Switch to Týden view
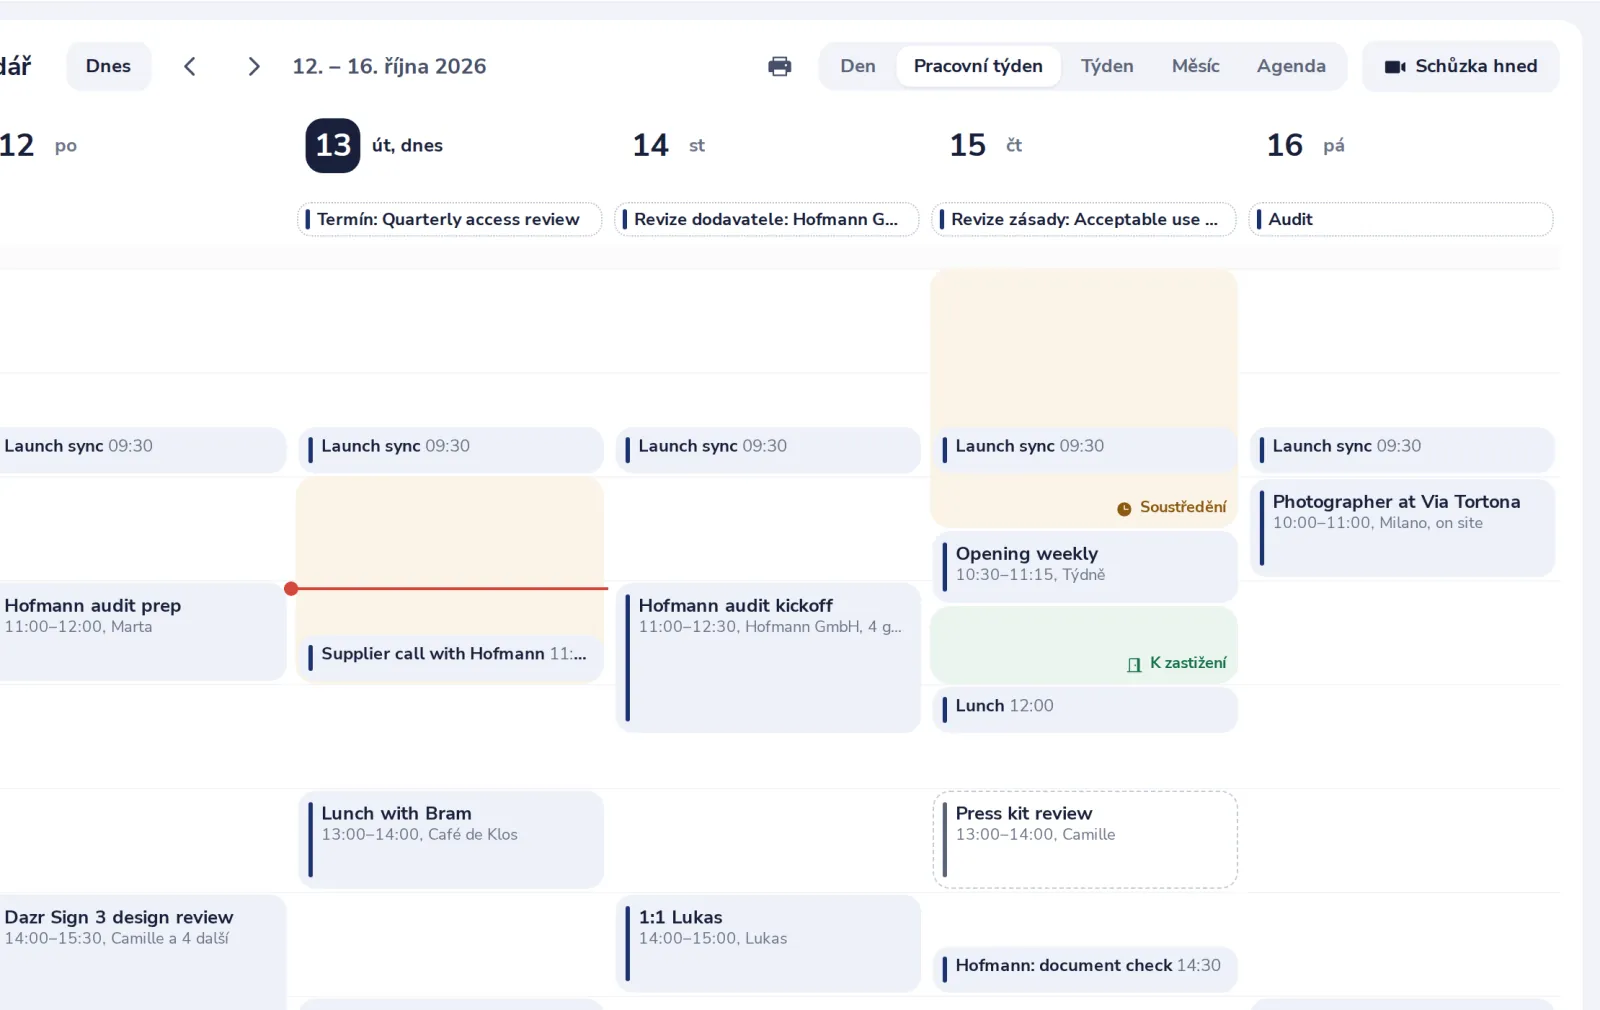This screenshot has height=1010, width=1600. 1107,66
